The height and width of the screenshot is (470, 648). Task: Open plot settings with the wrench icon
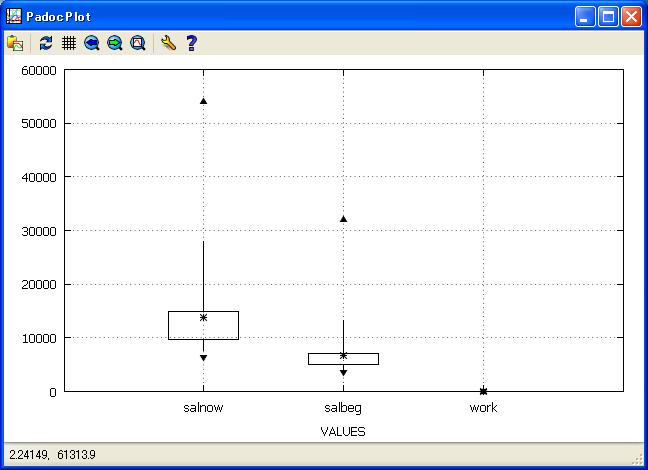coord(168,43)
